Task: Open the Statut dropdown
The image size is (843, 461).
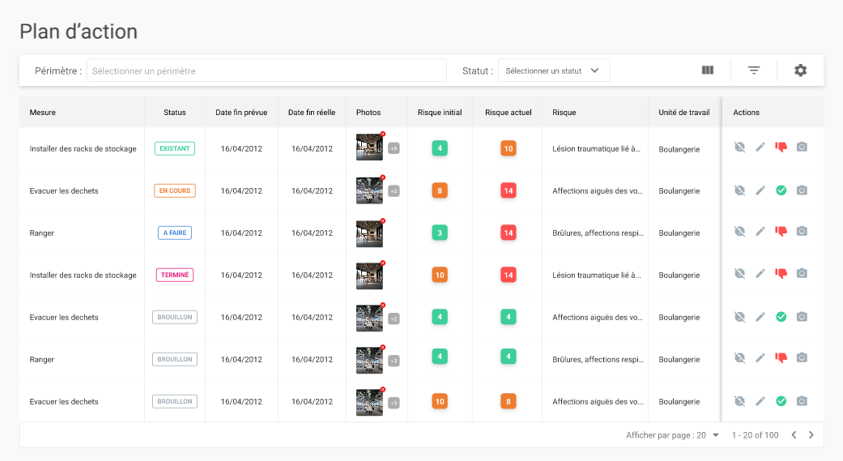Action: pos(554,70)
